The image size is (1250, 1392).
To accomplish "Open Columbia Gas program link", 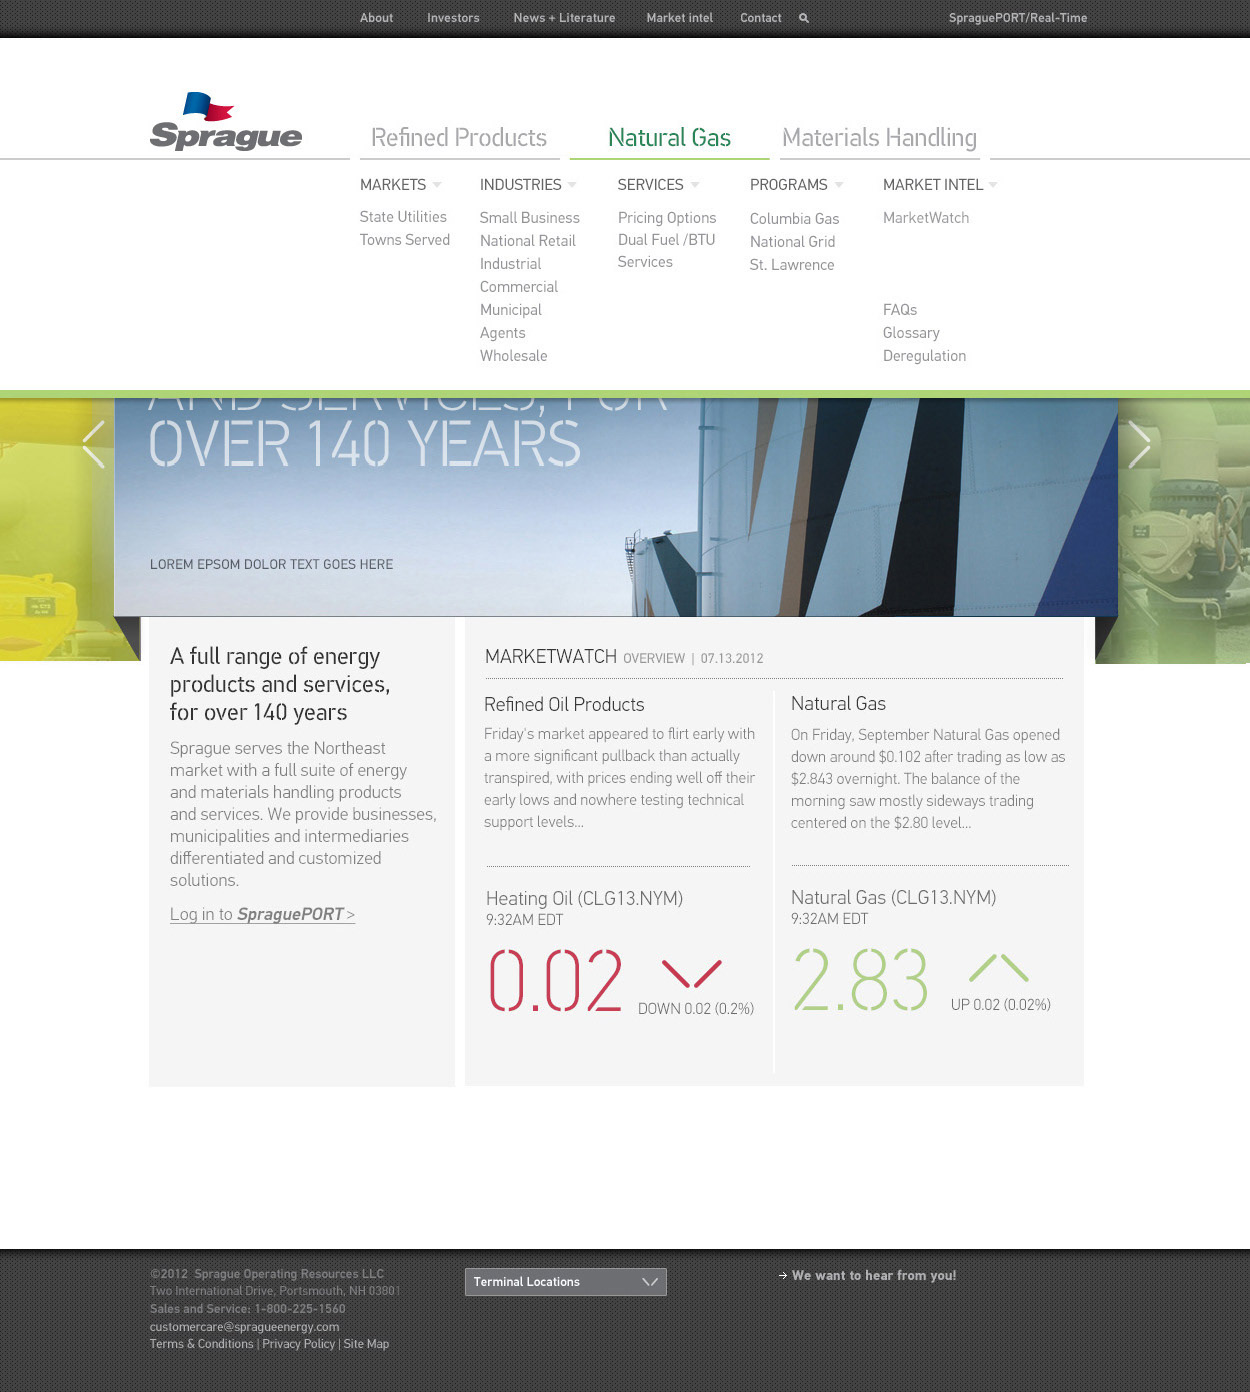I will (795, 219).
